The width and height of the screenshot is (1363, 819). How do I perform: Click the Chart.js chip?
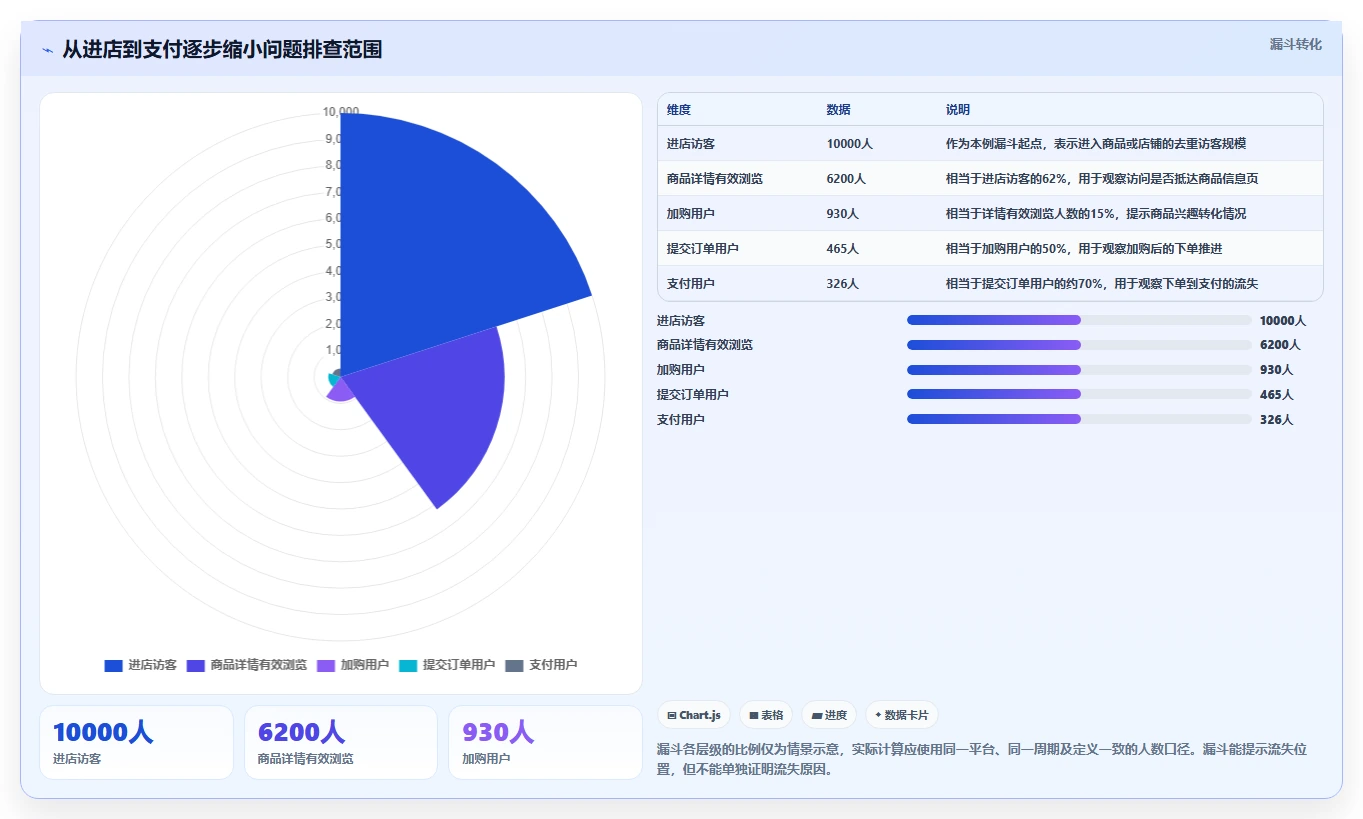point(693,715)
